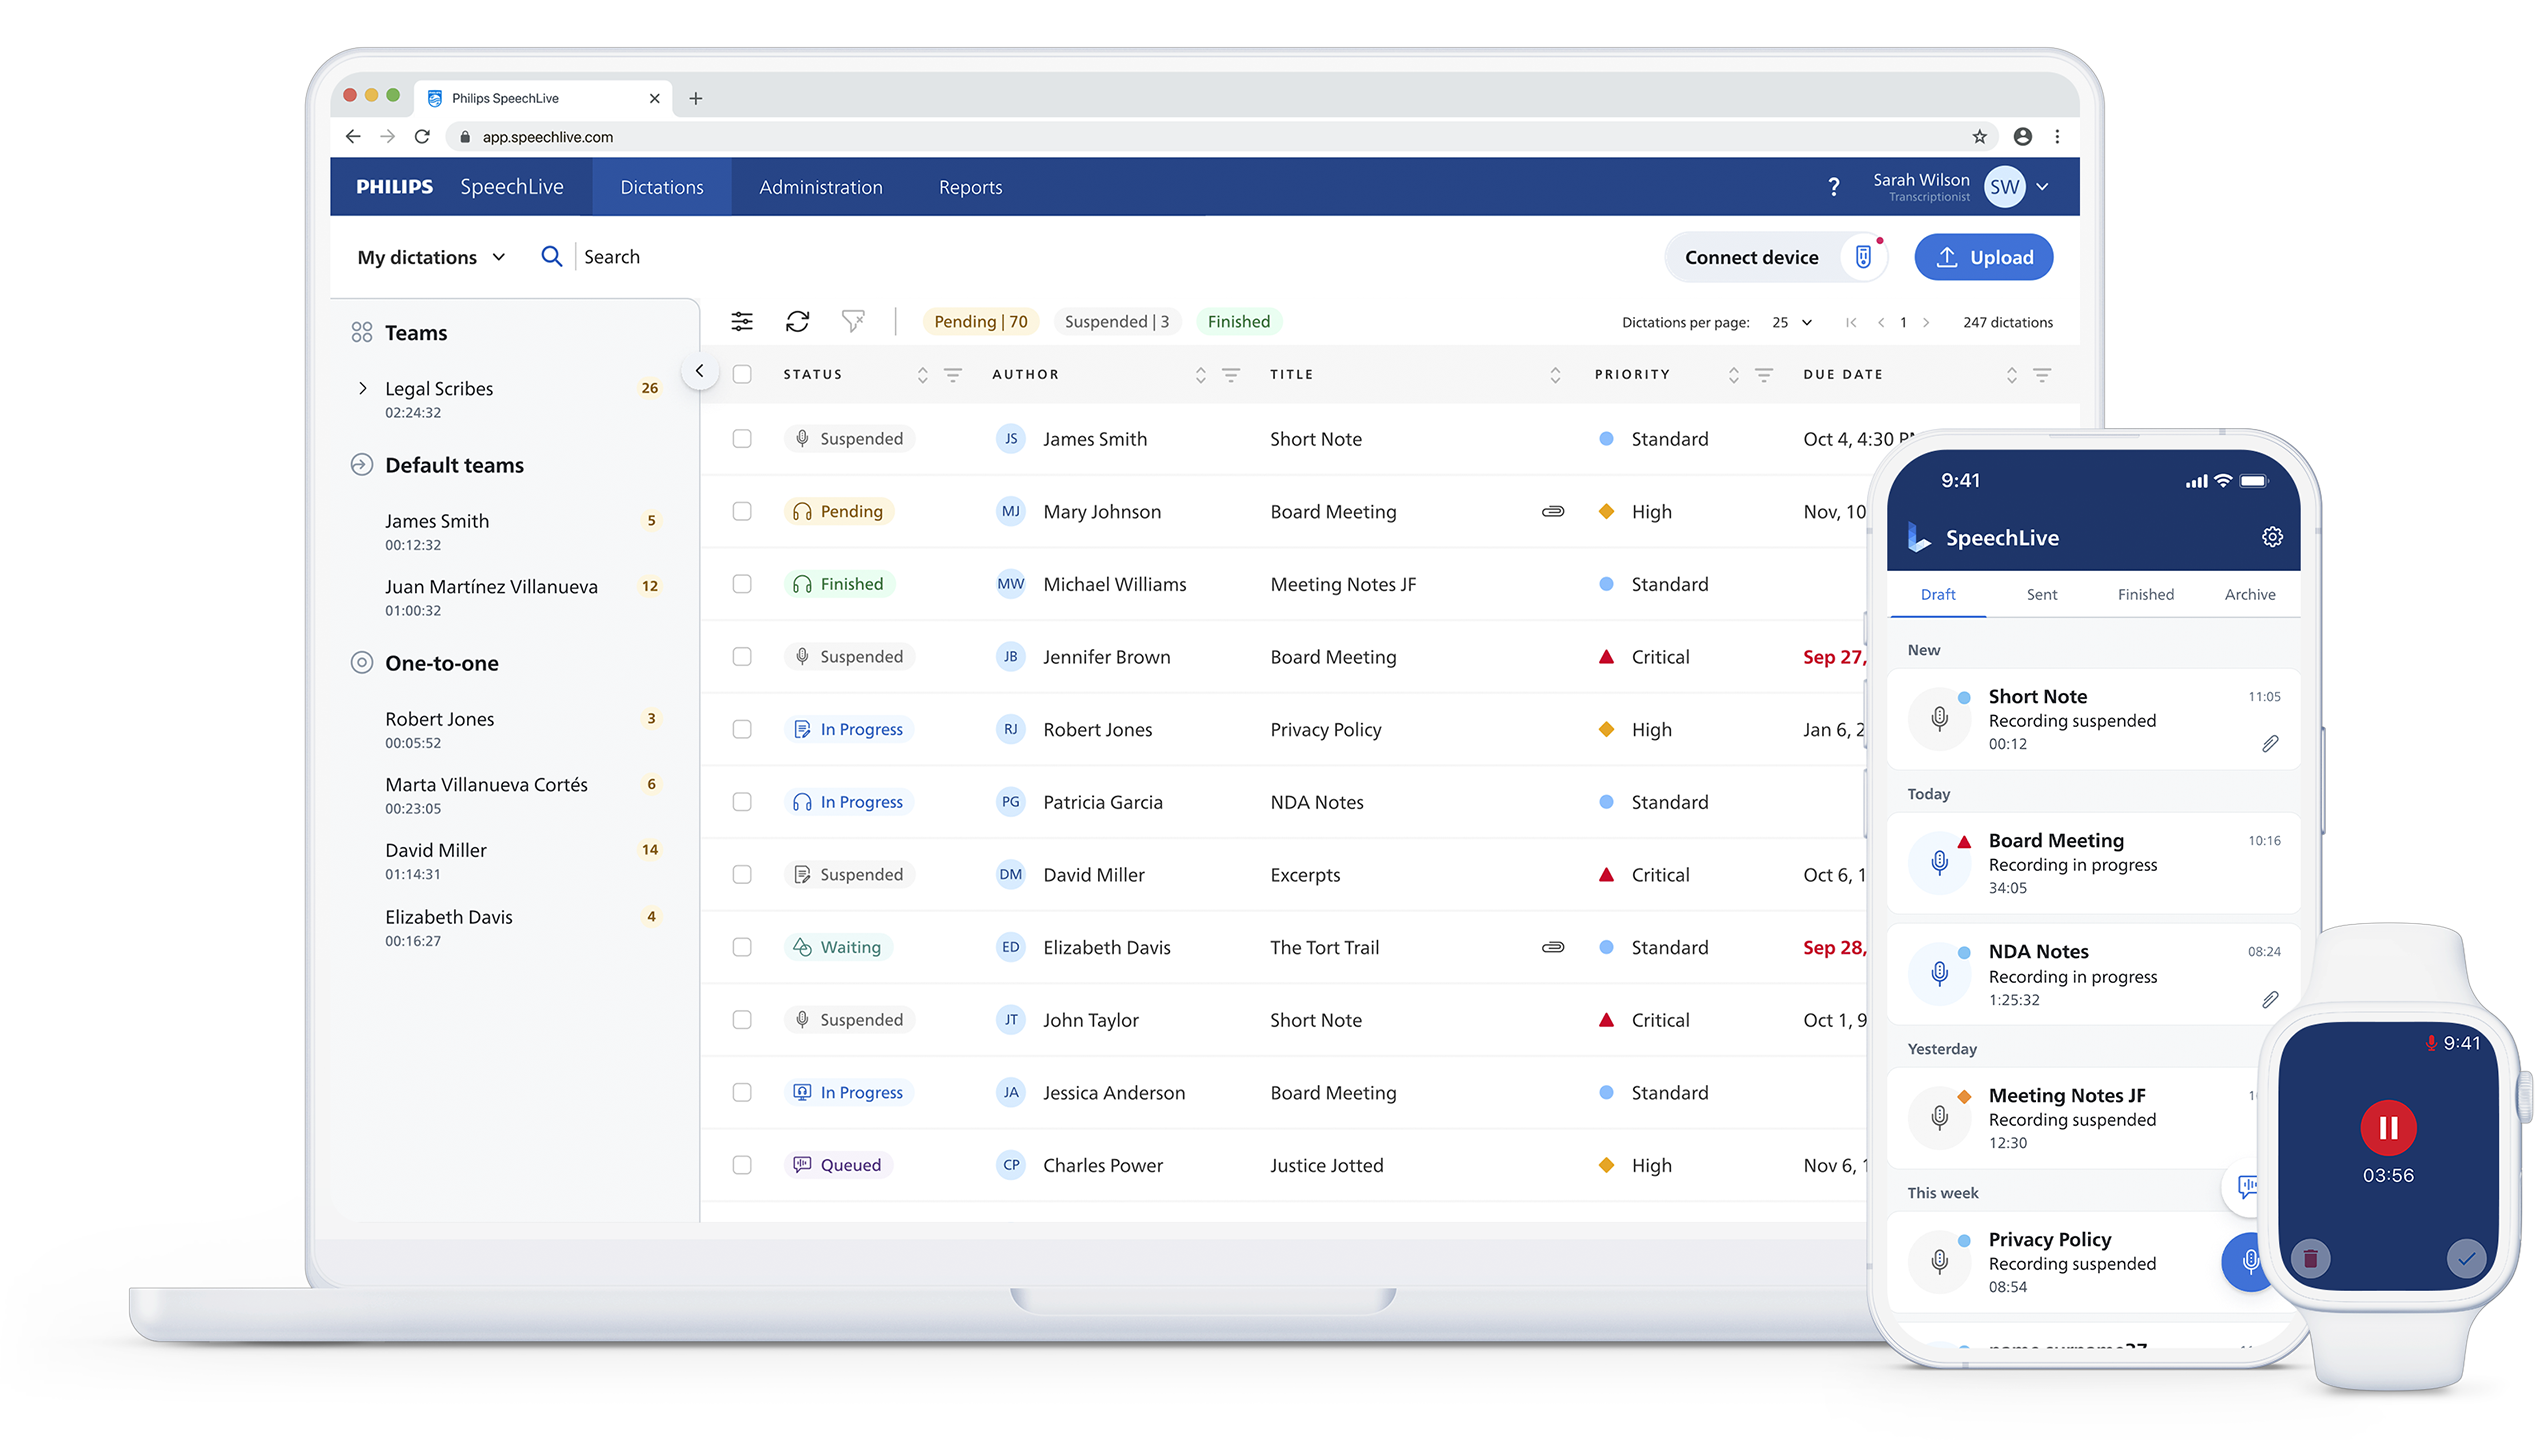Open the Dictations tab

661,187
